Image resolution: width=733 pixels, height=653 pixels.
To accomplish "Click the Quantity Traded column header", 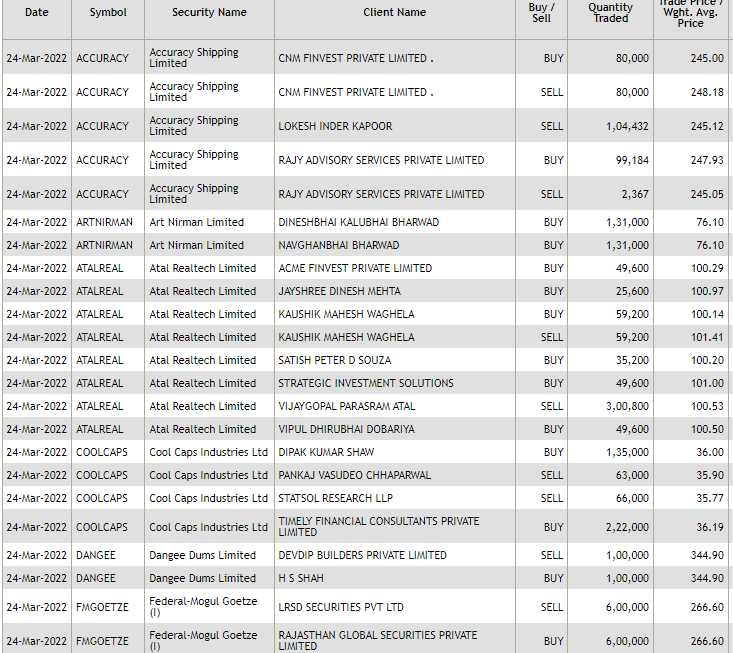I will point(610,13).
